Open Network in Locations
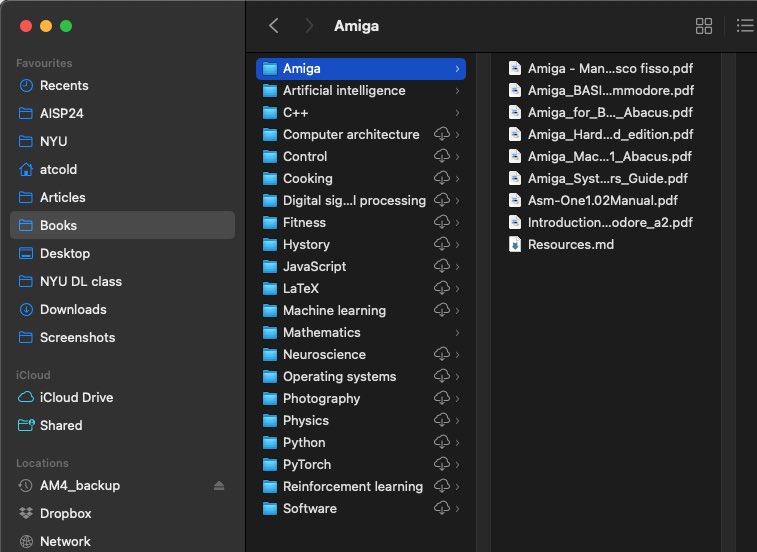Viewport: 757px width, 552px height. (x=122, y=541)
